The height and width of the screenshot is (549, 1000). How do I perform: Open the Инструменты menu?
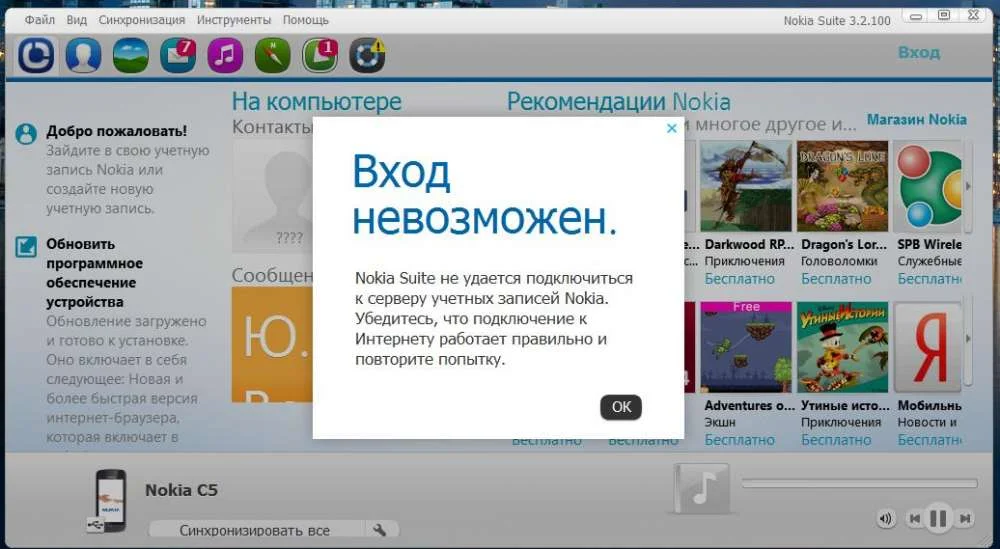click(x=233, y=20)
